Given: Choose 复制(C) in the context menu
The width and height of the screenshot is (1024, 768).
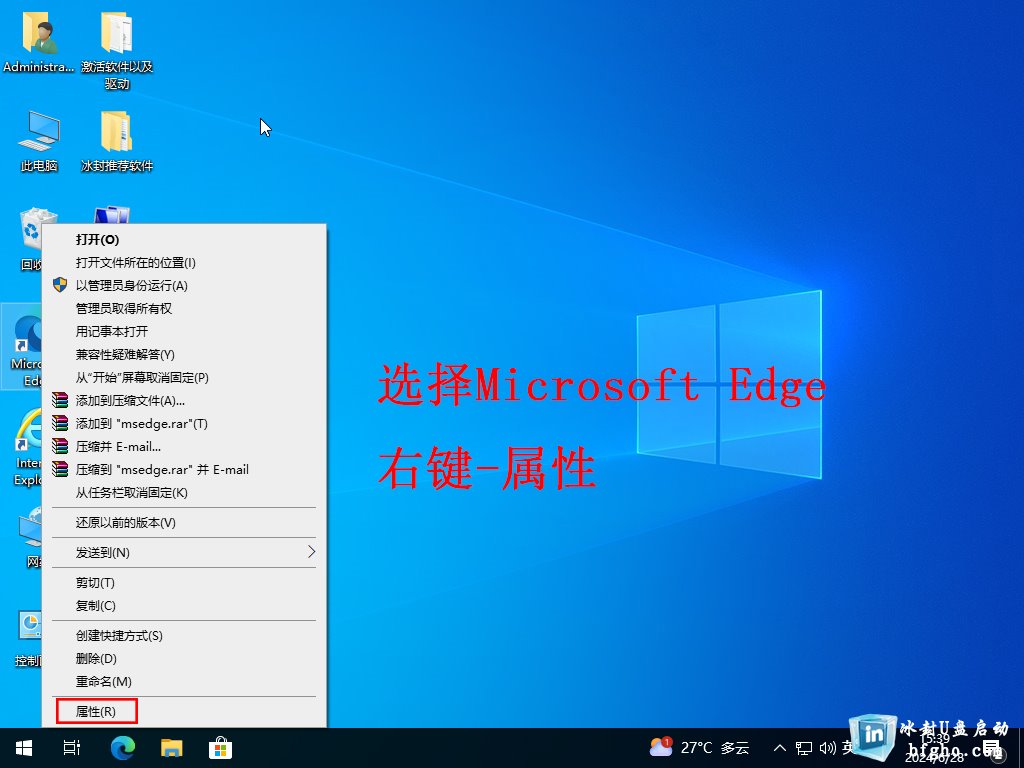Looking at the screenshot, I should [x=184, y=605].
